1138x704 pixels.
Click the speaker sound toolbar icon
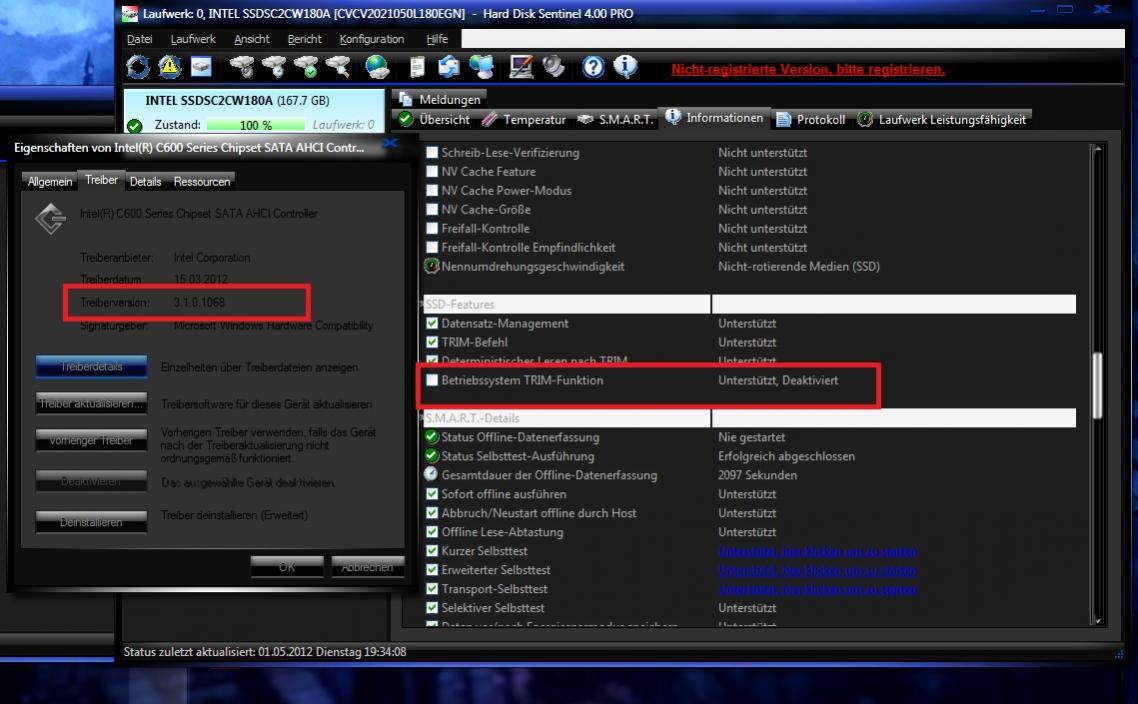coord(553,67)
